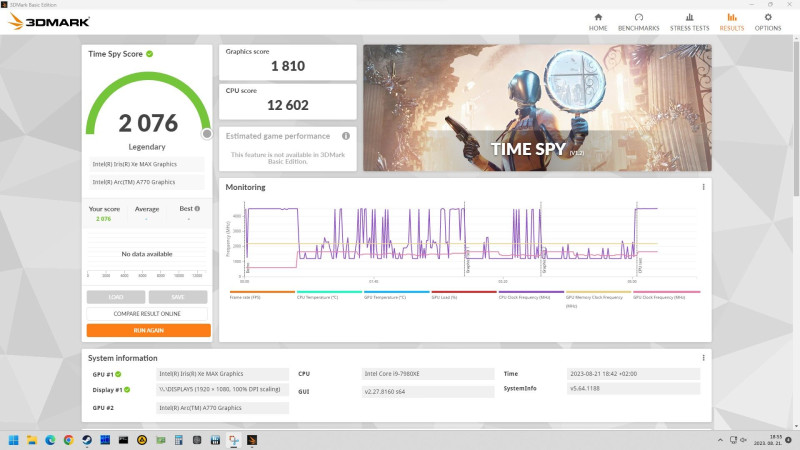
Task: Show hidden system tray icons
Action: coord(720,440)
